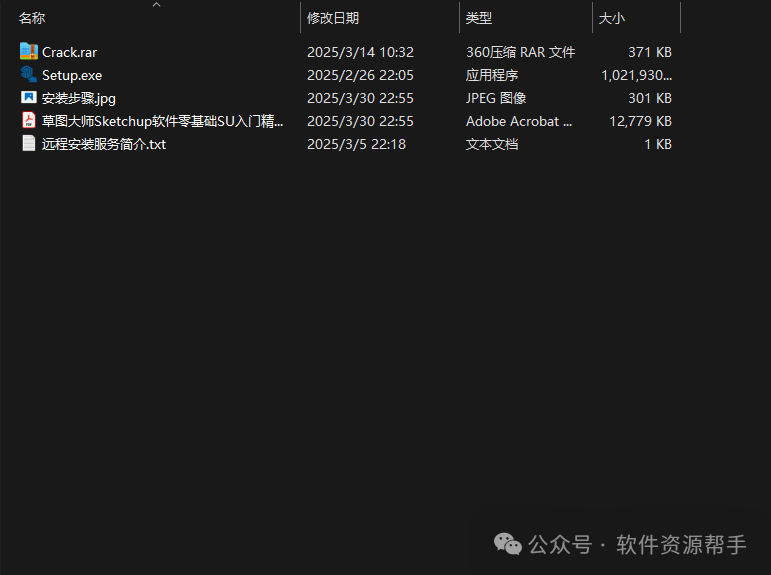Screen dimensions: 771x575
Task: Click size 371 KB of Crack.rar
Action: pos(650,52)
